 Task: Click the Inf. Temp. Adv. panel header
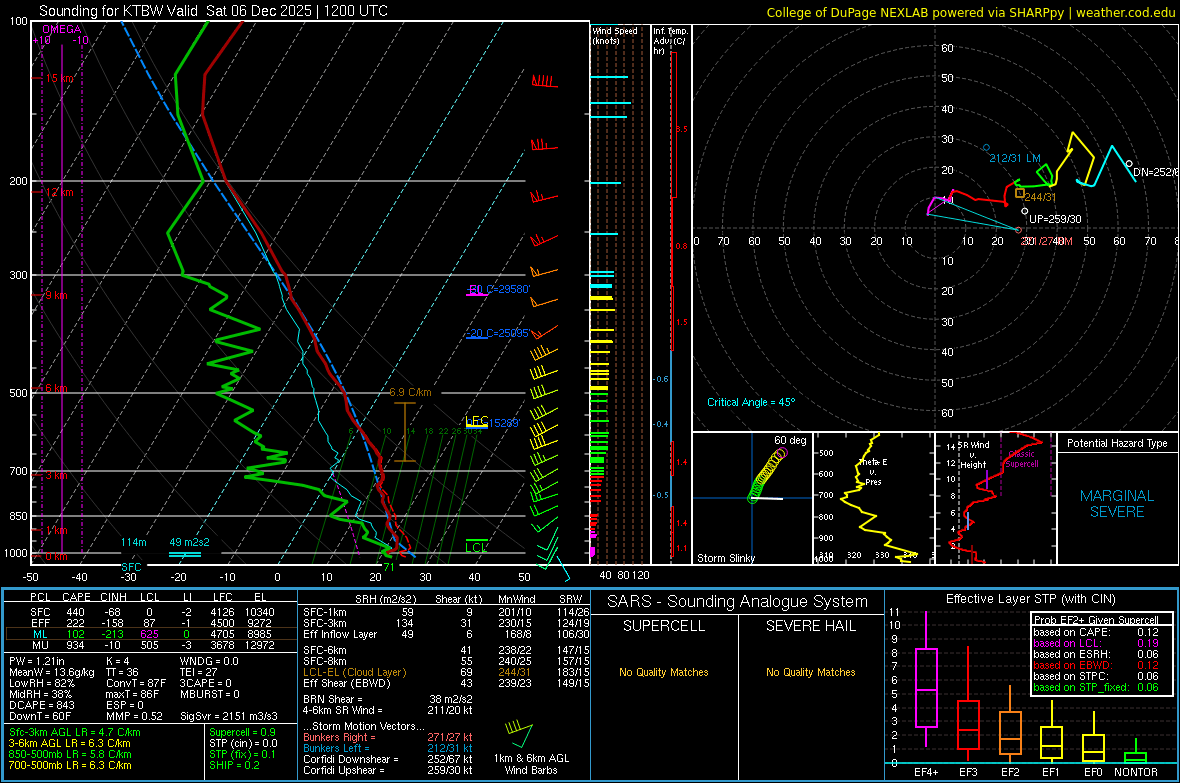(x=670, y=41)
